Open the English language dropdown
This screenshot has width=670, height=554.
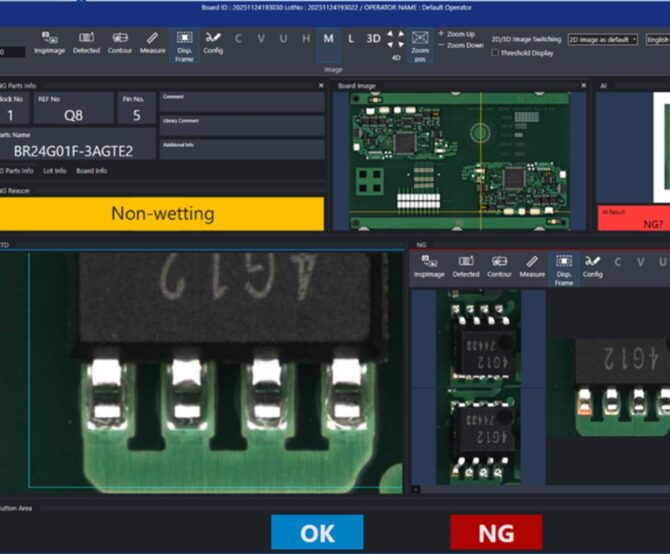coord(658,40)
